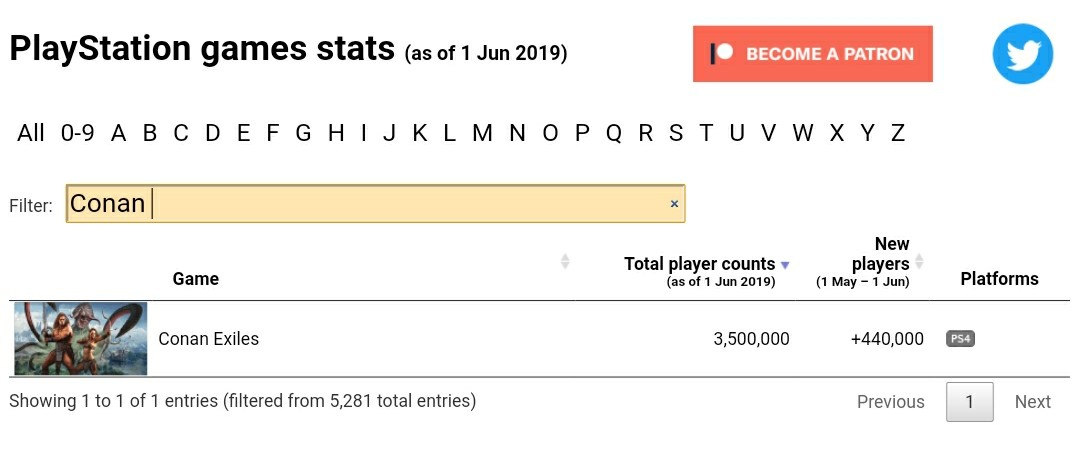Select page 1 in pagination

pyautogui.click(x=969, y=402)
